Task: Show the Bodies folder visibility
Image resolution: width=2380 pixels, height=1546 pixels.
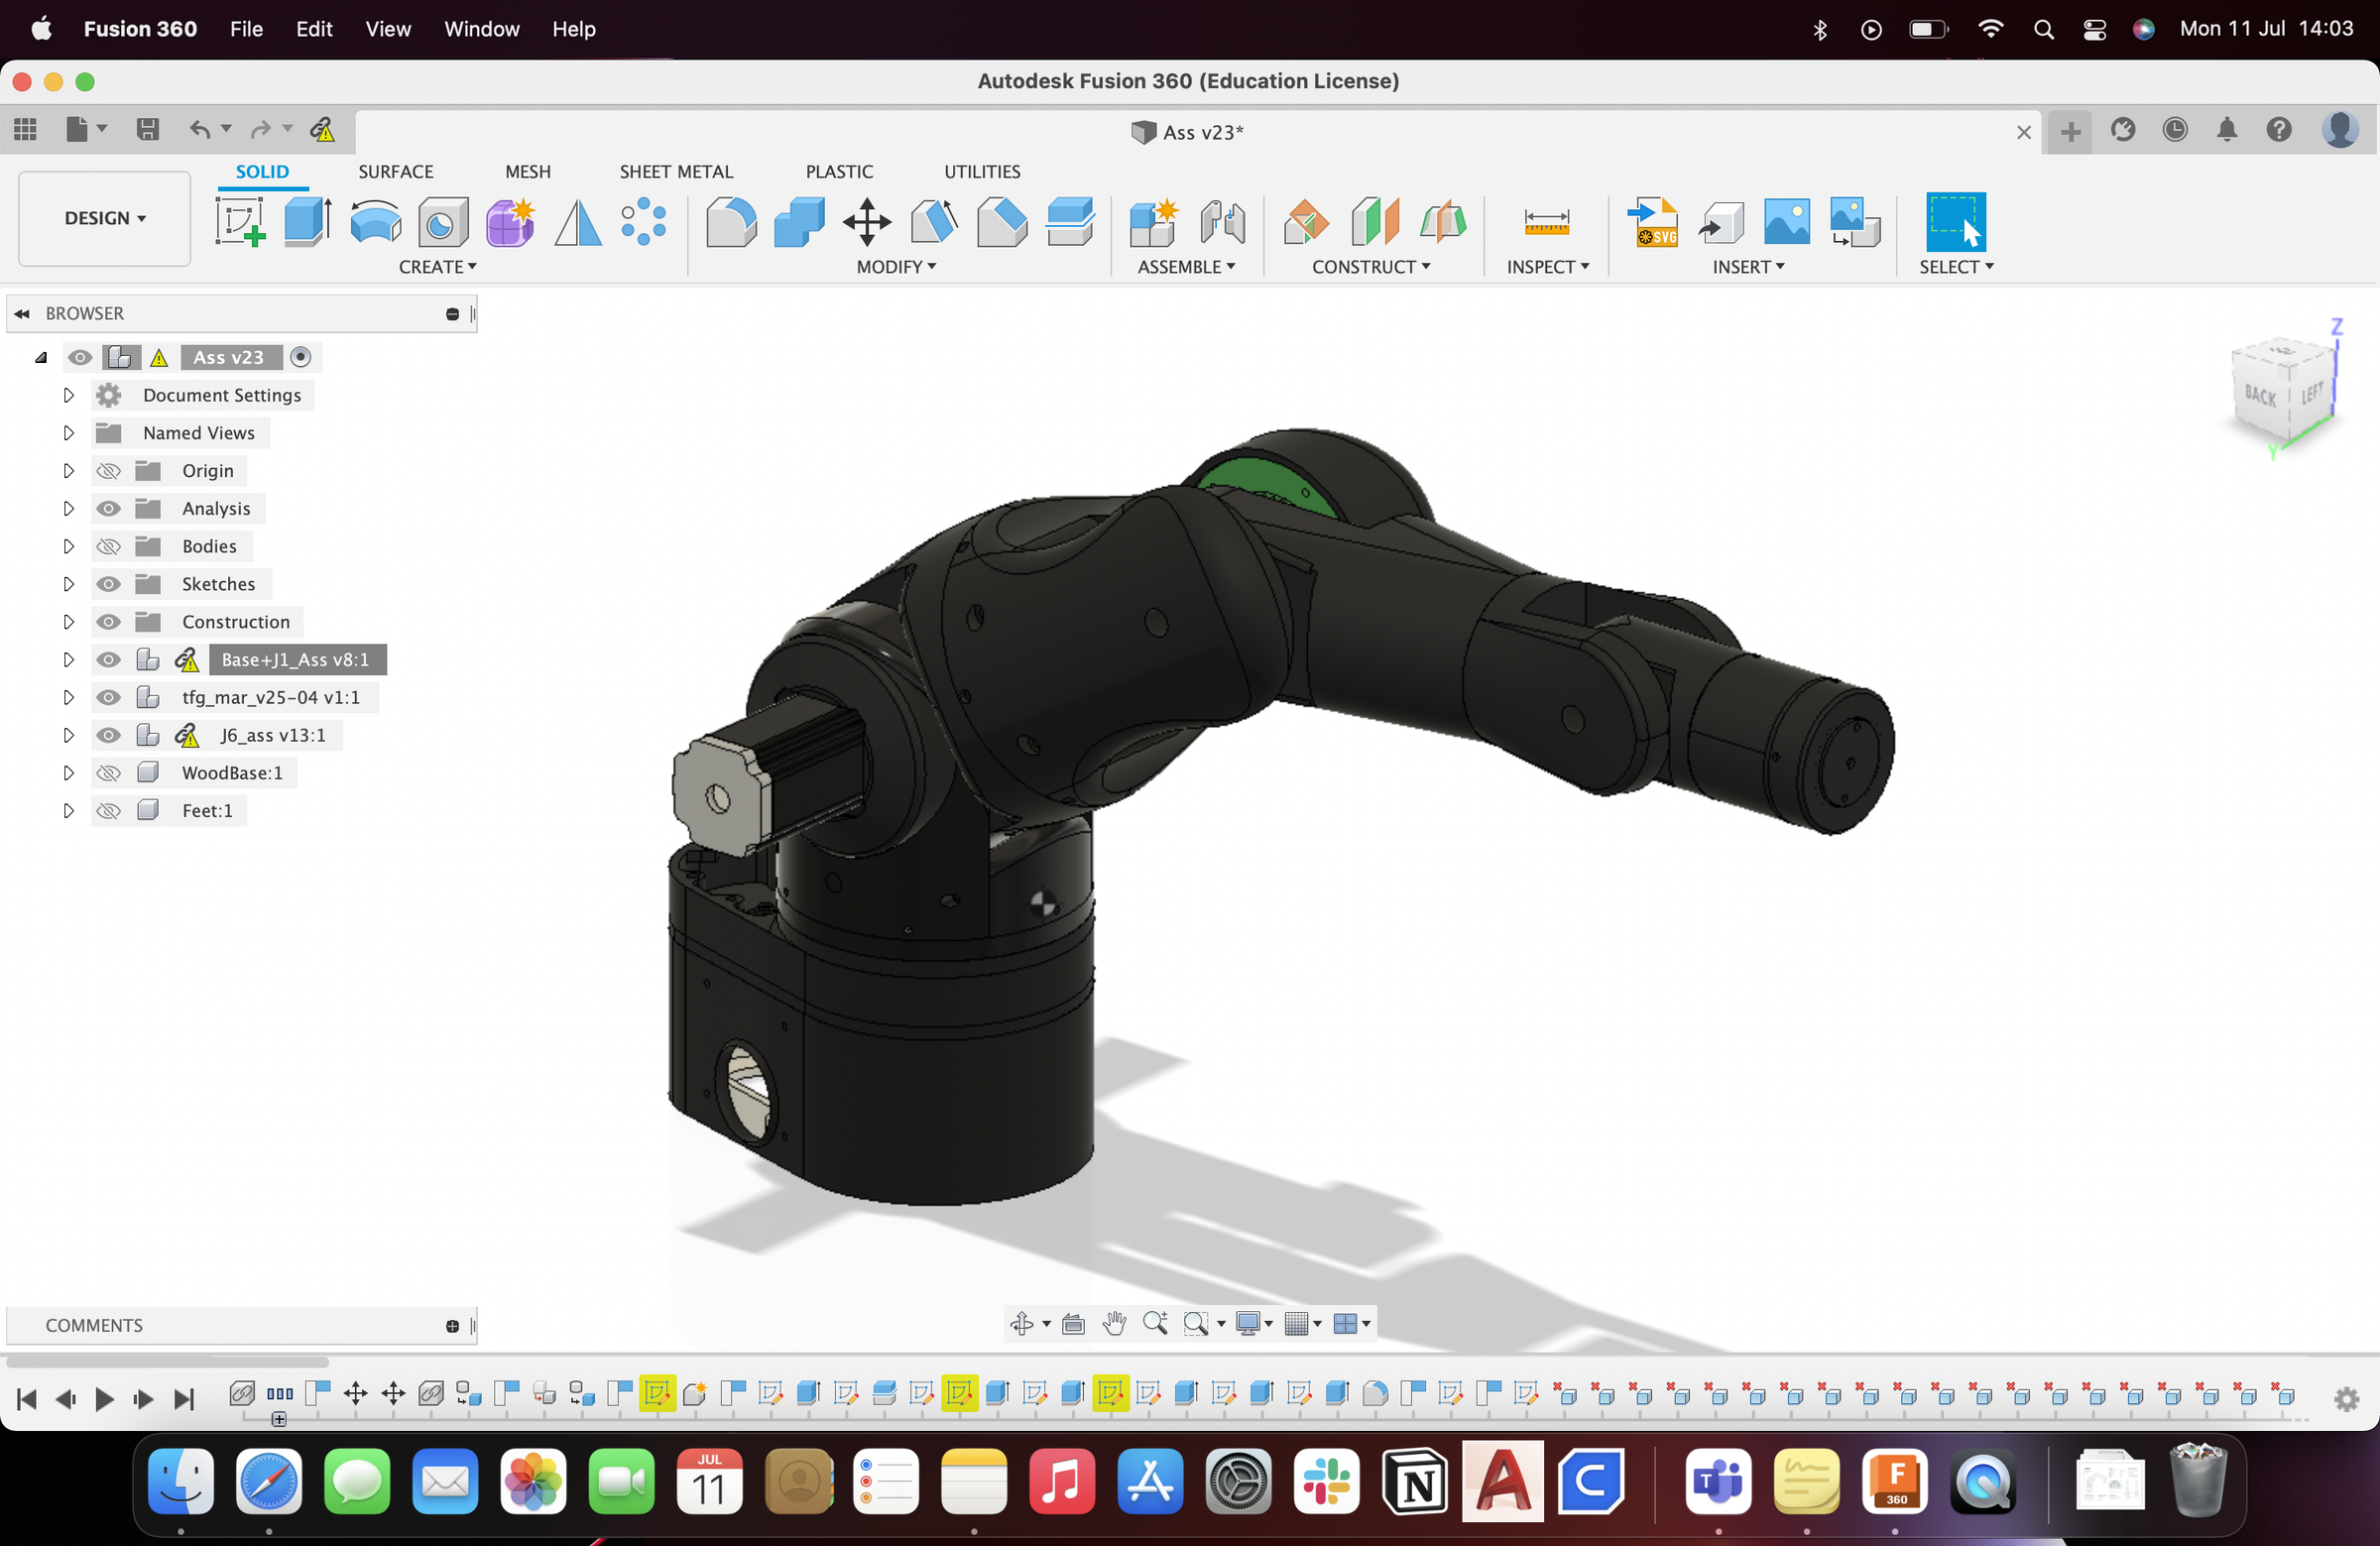Action: coord(108,546)
